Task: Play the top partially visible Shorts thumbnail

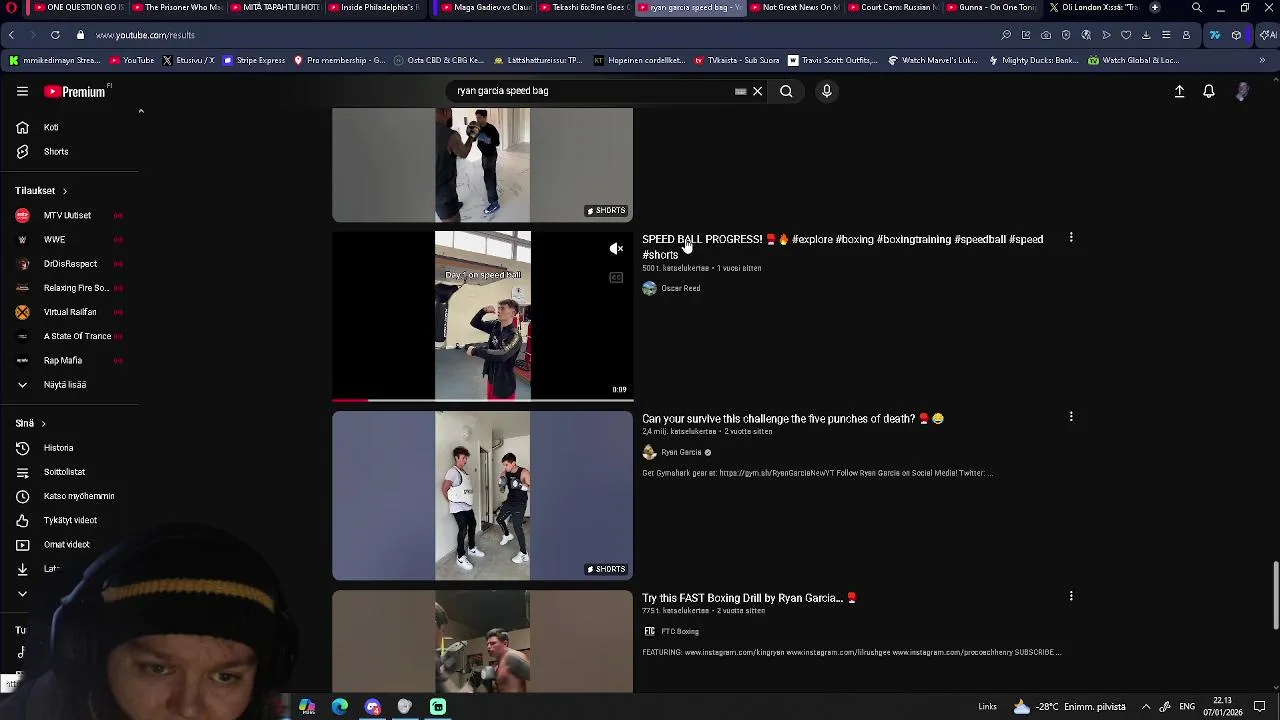Action: click(482, 165)
